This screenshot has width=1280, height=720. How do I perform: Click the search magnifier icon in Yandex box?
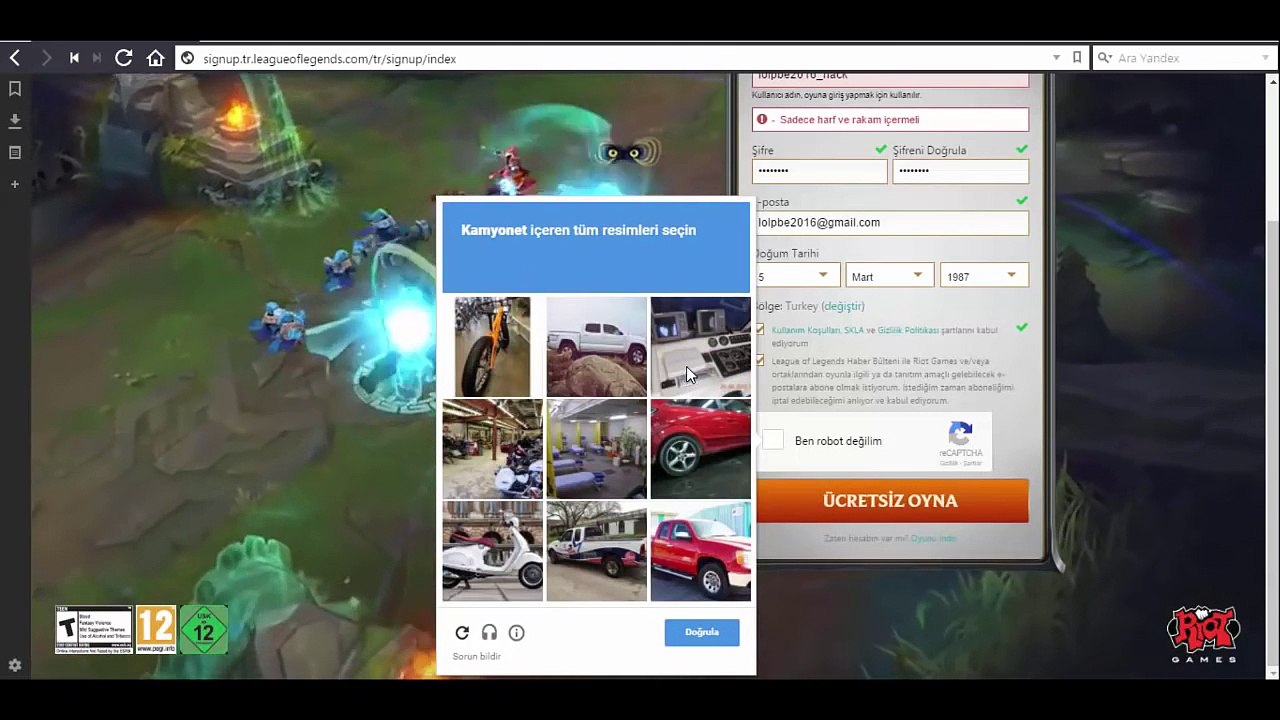1104,58
